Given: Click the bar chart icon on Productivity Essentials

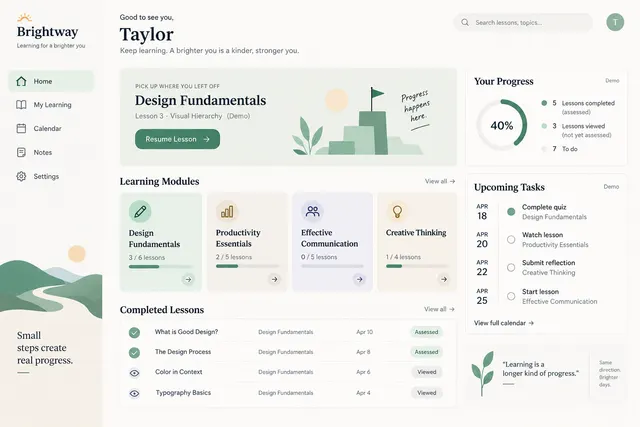Looking at the screenshot, I should (227, 211).
